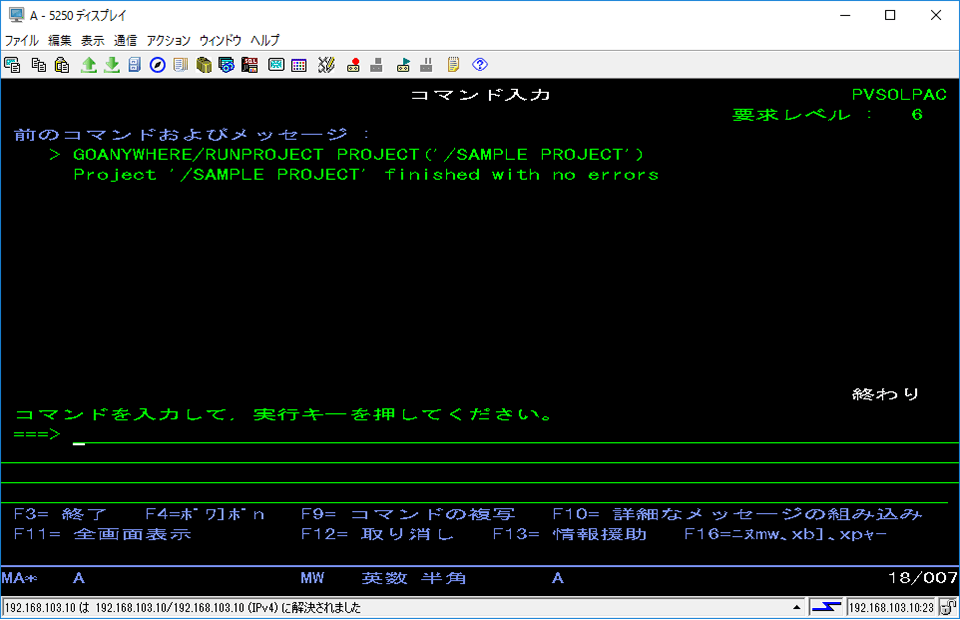Image resolution: width=960 pixels, height=620 pixels.
Task: Click the security lock status icon
Action: click(948, 607)
